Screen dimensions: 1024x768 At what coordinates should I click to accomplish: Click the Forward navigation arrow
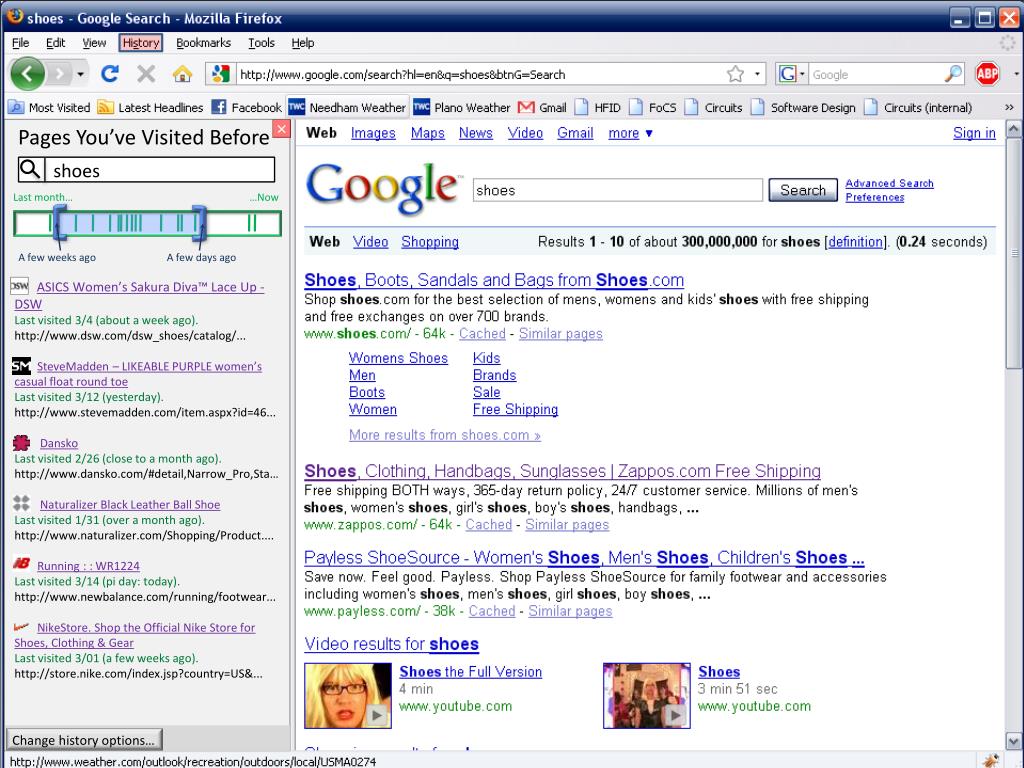[x=59, y=74]
